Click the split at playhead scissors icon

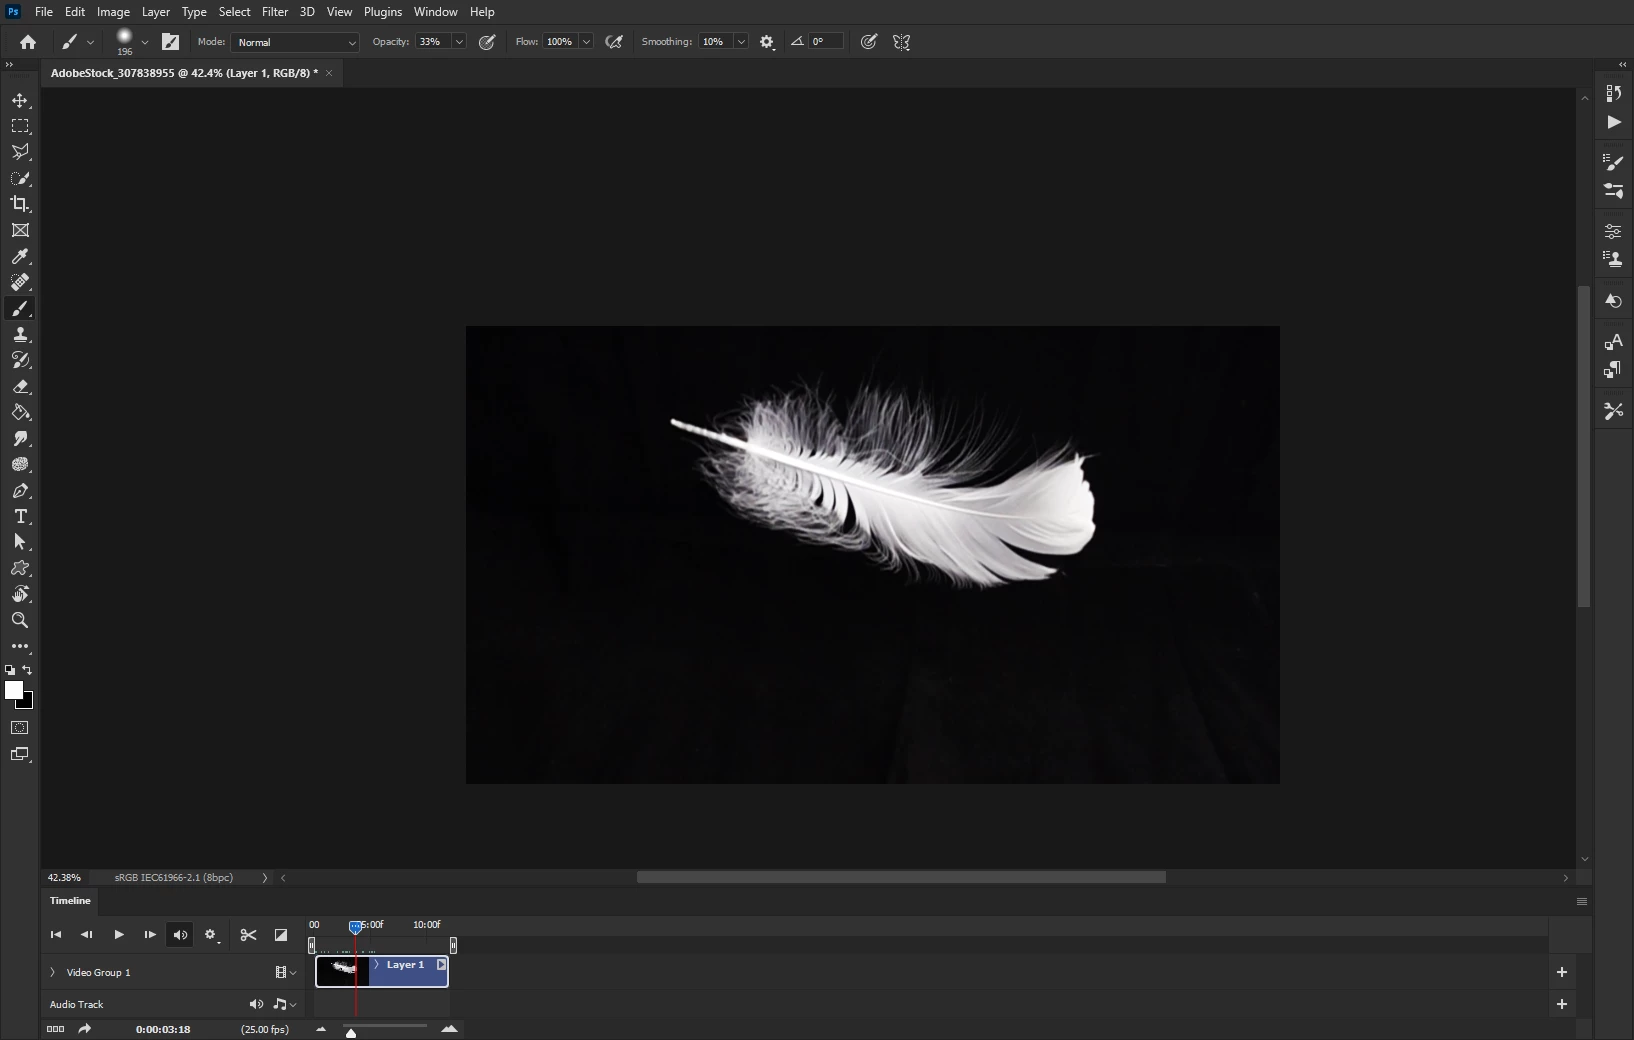[249, 935]
